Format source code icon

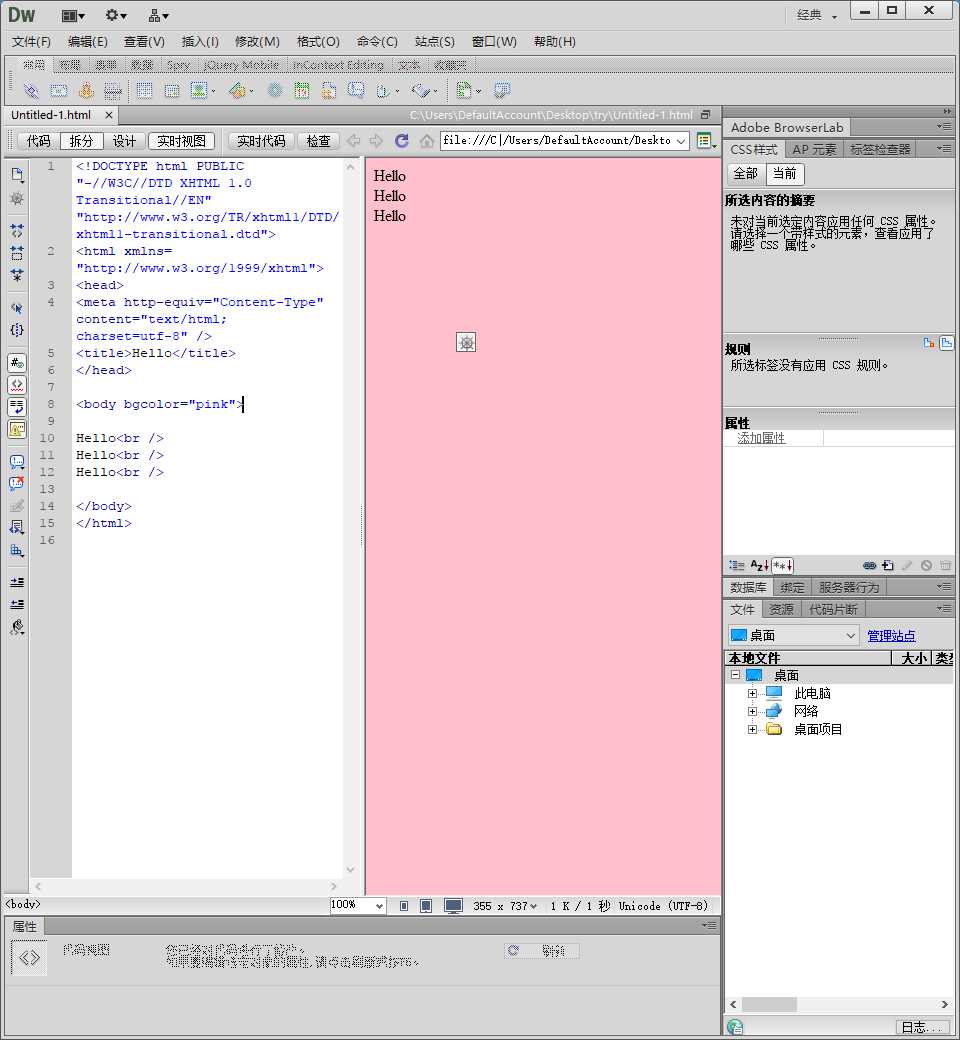click(17, 627)
